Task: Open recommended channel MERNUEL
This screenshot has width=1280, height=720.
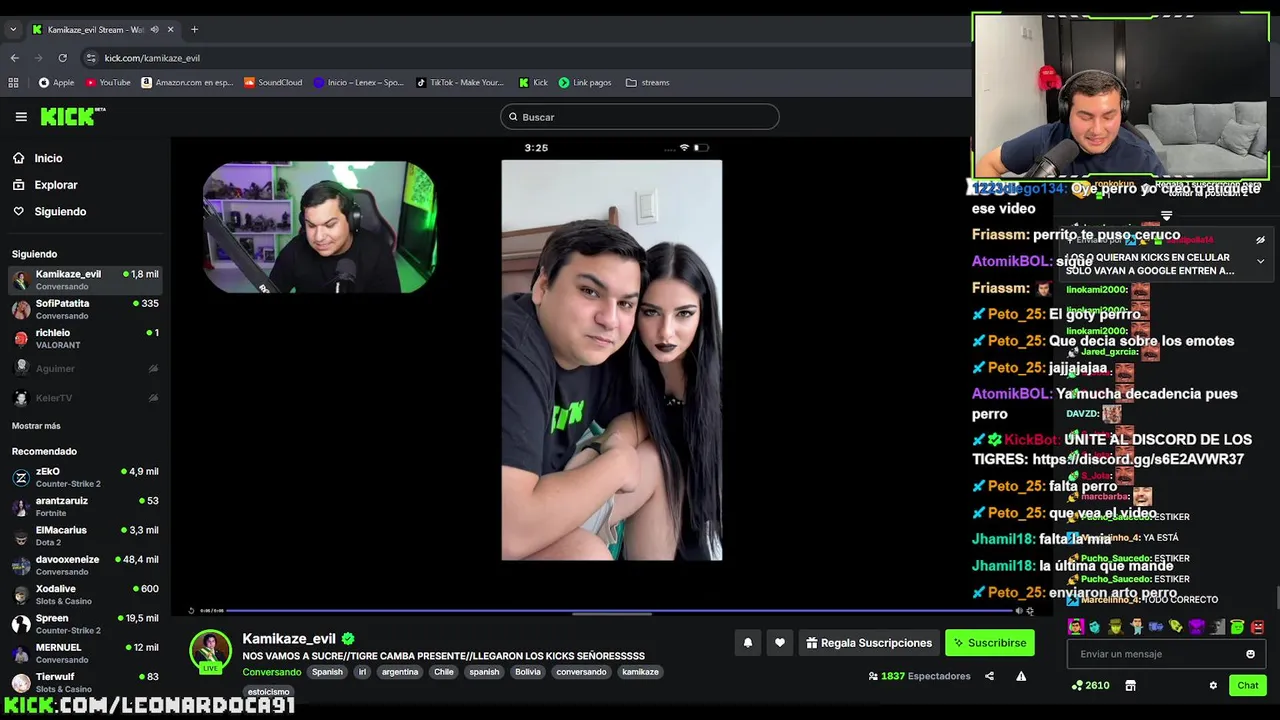Action: coord(85,653)
